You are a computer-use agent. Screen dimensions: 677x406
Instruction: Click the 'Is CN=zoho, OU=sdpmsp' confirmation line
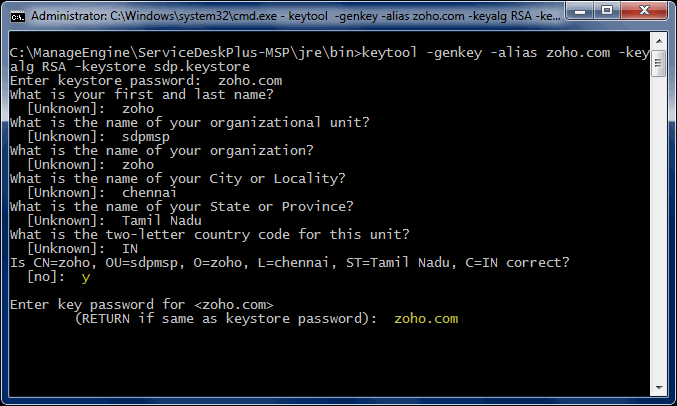click(x=290, y=262)
